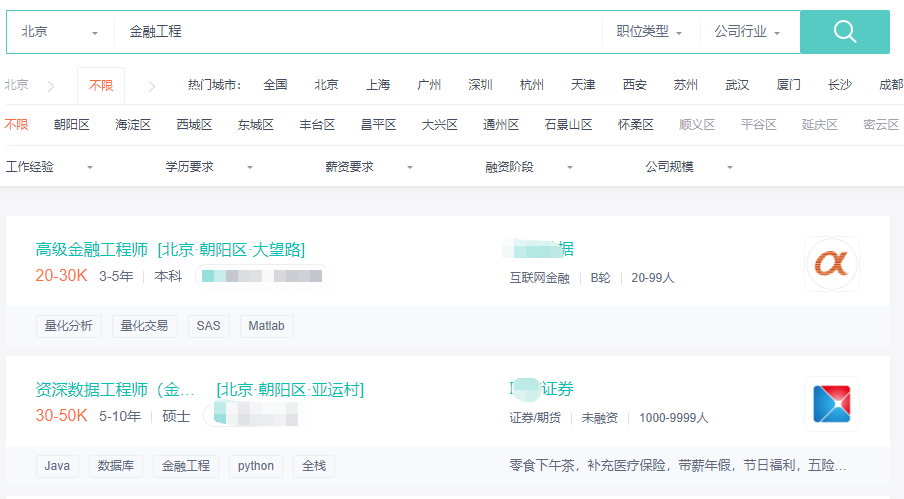Expand the 公司规模 filter dropdown
The width and height of the screenshot is (904, 499).
(x=689, y=167)
